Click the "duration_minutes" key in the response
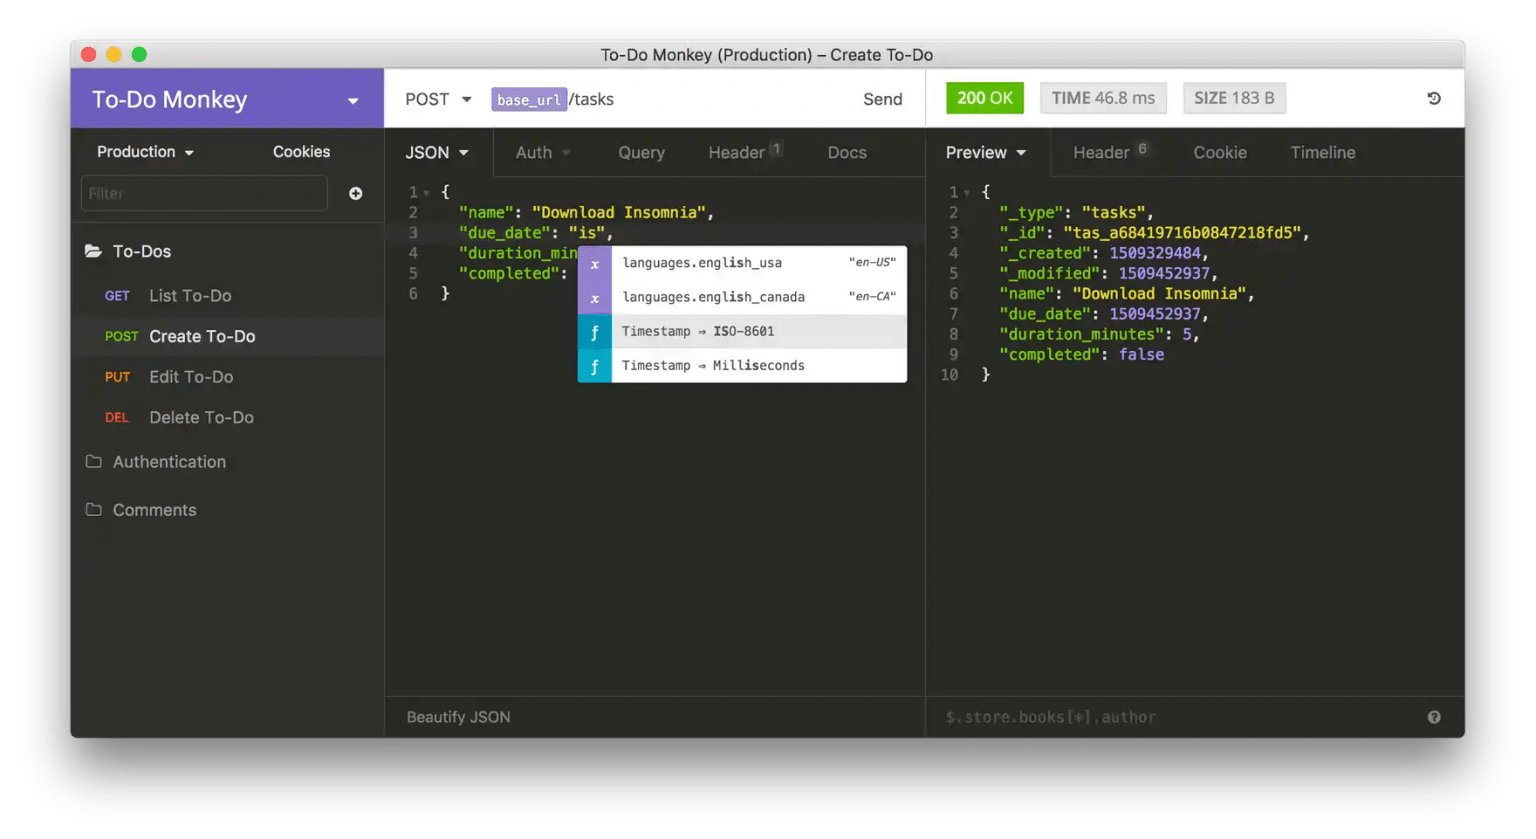Image resolution: width=1536 pixels, height=839 pixels. click(1082, 334)
